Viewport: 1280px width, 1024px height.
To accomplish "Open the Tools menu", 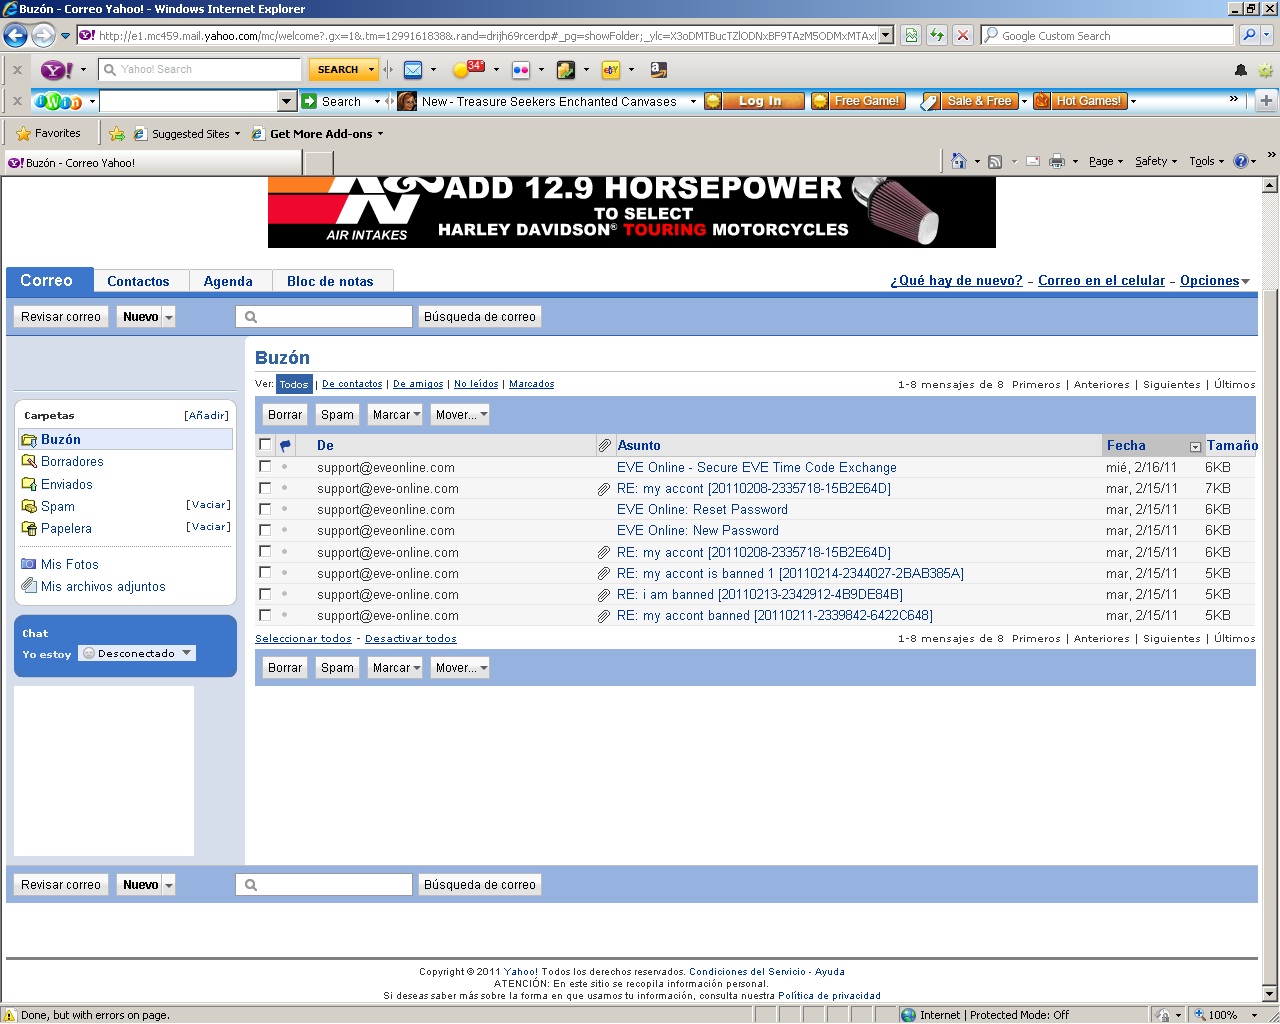I will point(1207,161).
